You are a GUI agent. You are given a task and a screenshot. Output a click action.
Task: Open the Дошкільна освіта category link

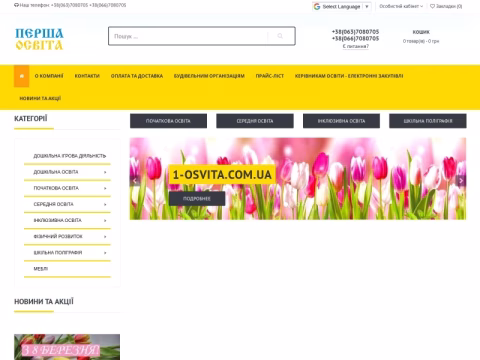[x=56, y=172]
